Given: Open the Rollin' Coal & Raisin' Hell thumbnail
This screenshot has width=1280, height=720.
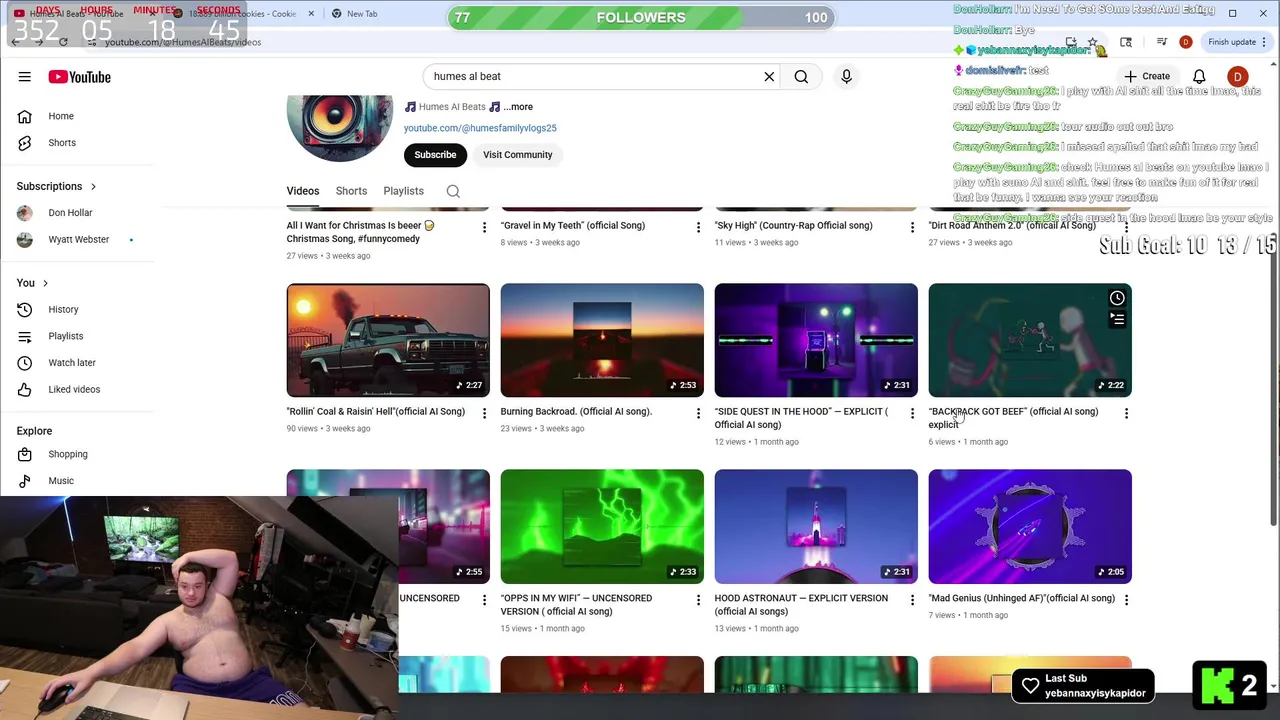Looking at the screenshot, I should [388, 340].
